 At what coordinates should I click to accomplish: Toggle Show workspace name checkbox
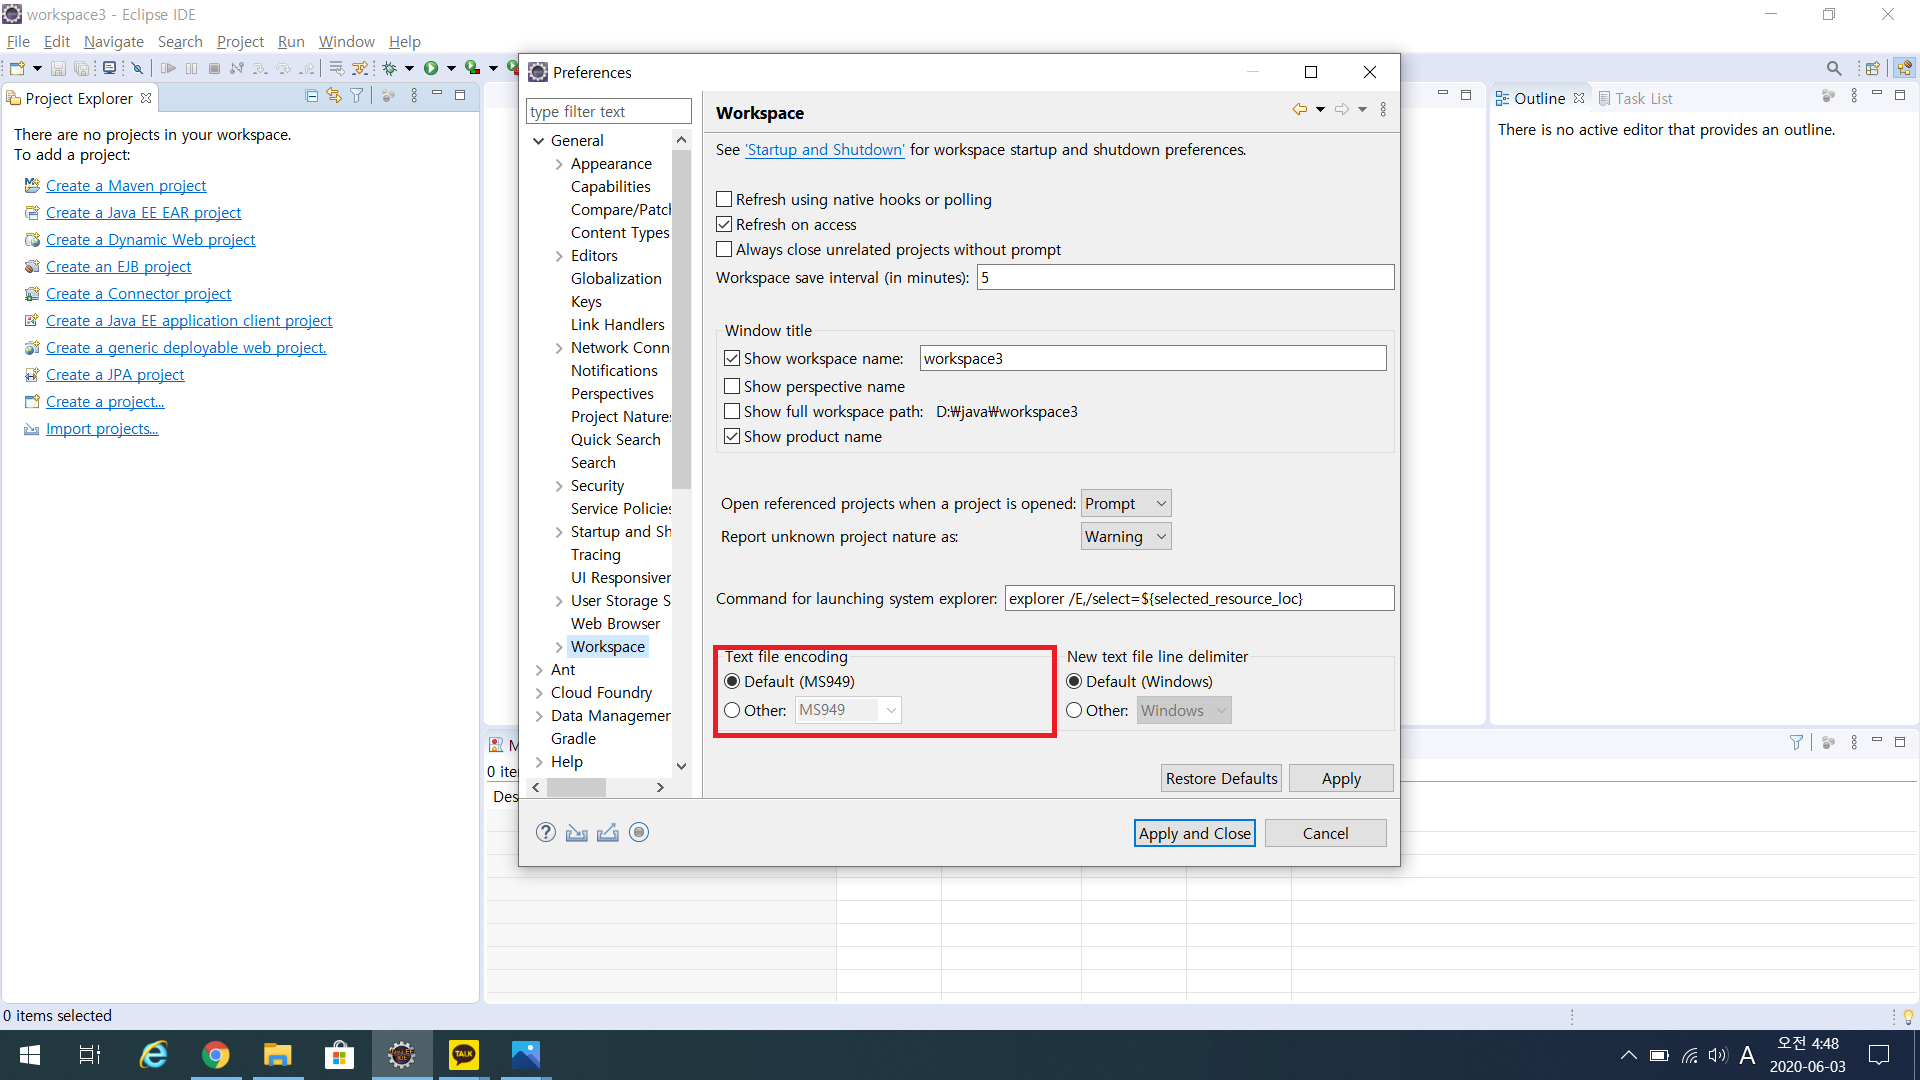pyautogui.click(x=732, y=358)
